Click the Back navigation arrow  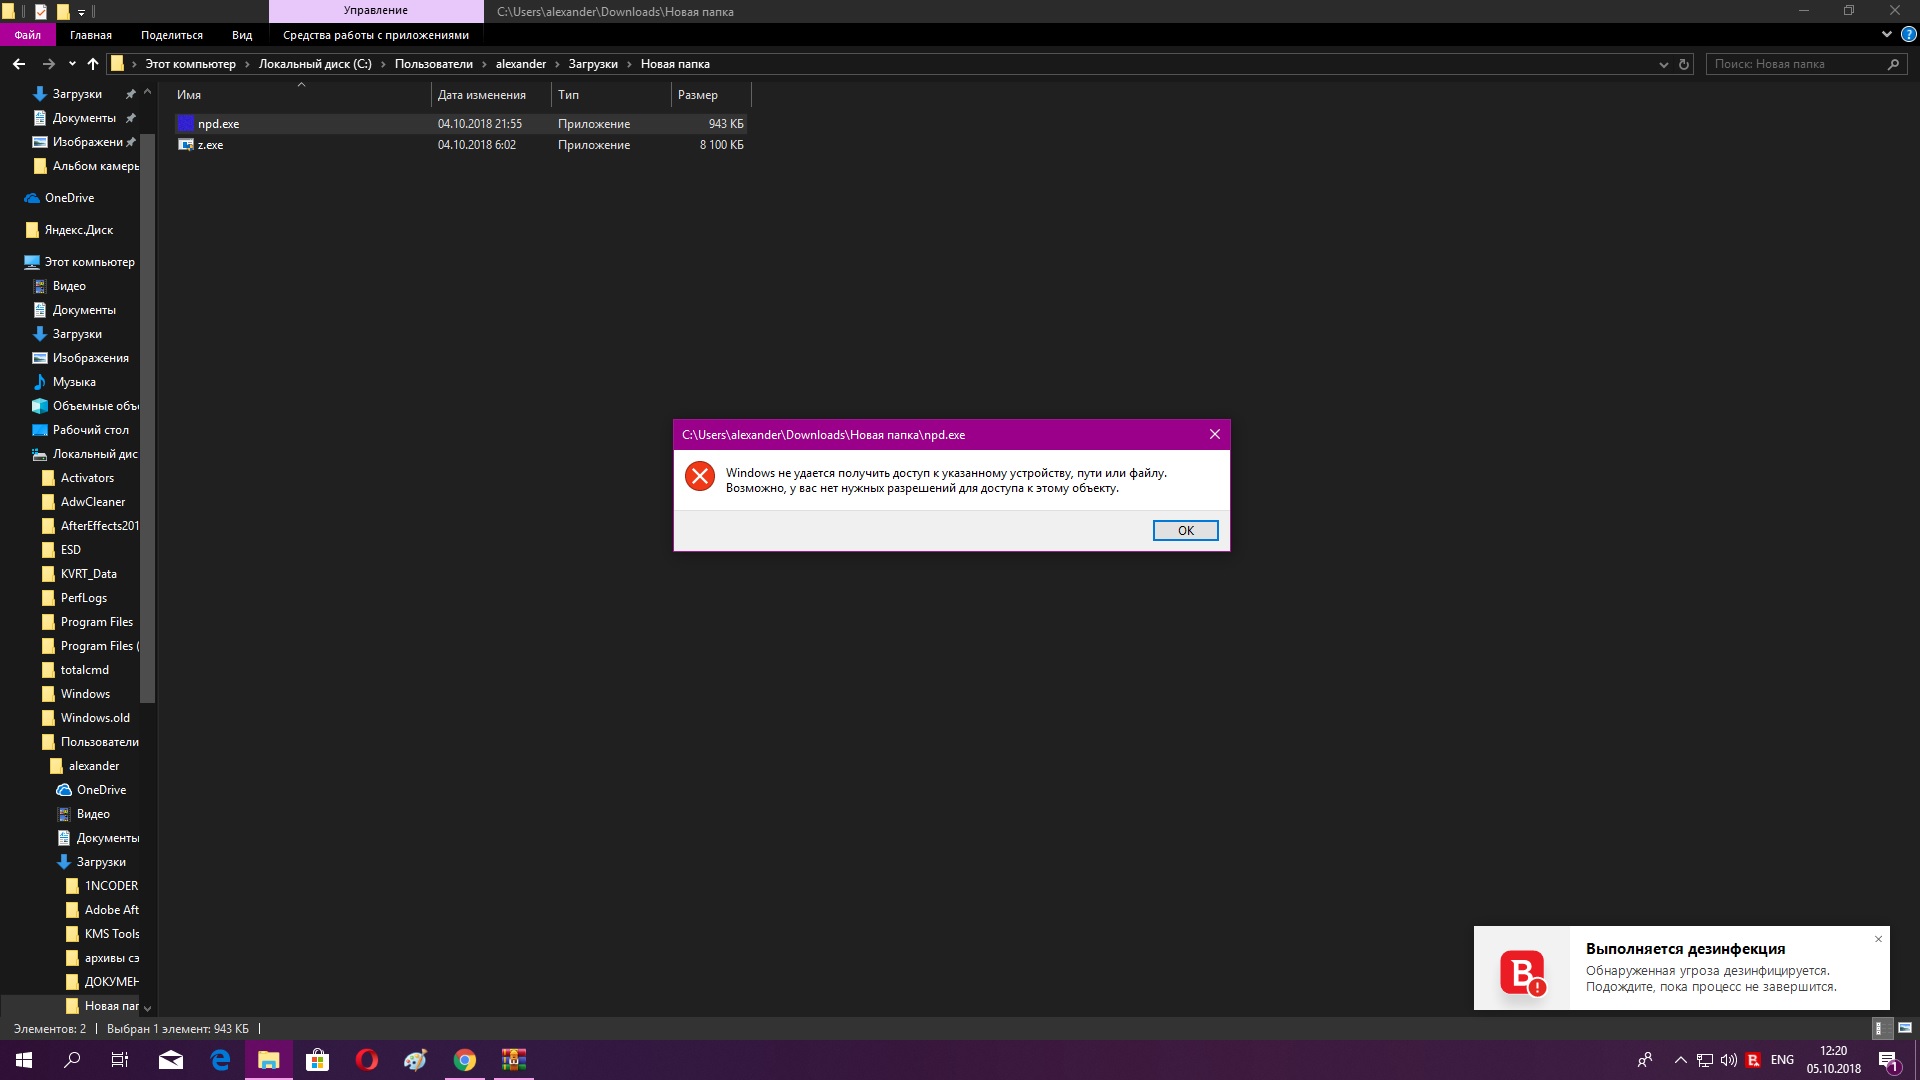coord(19,64)
